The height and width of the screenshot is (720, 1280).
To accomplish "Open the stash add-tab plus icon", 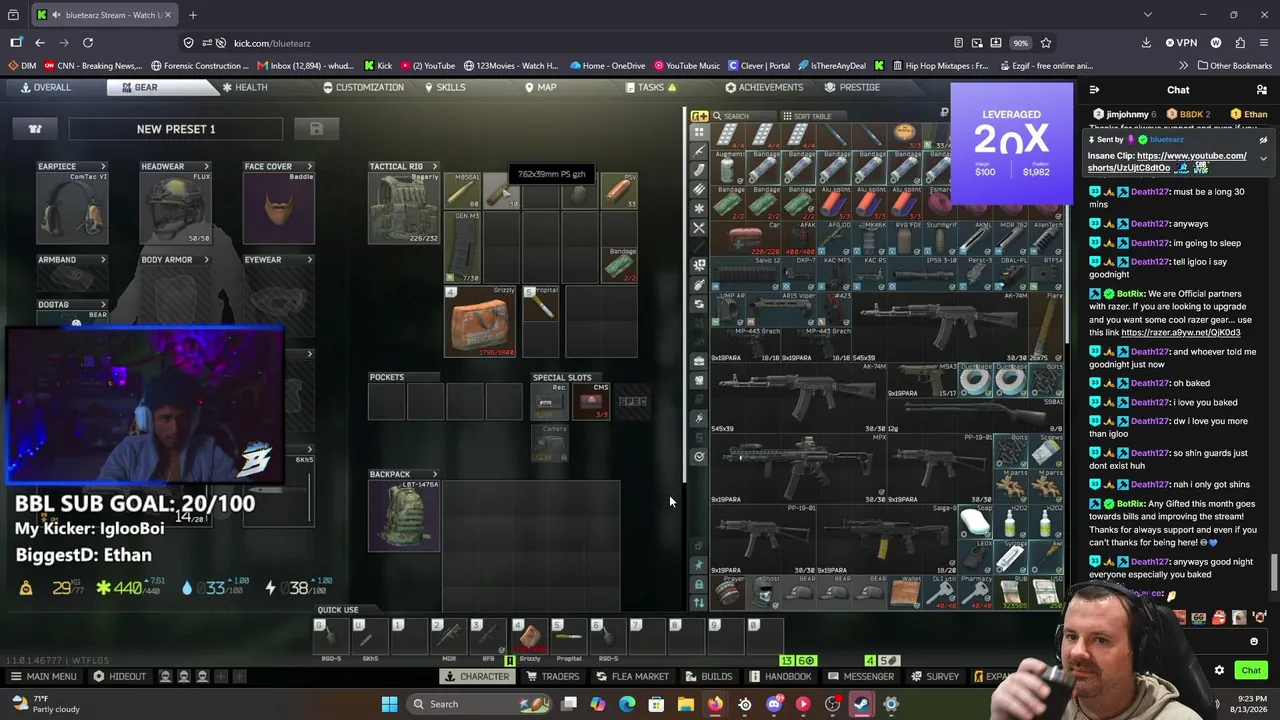I will click(700, 116).
